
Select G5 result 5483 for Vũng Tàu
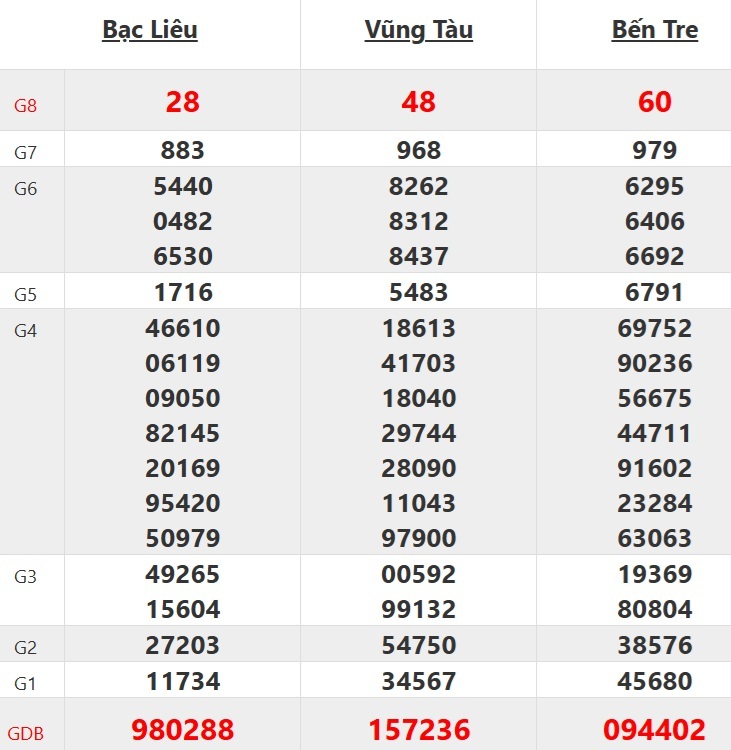click(418, 292)
